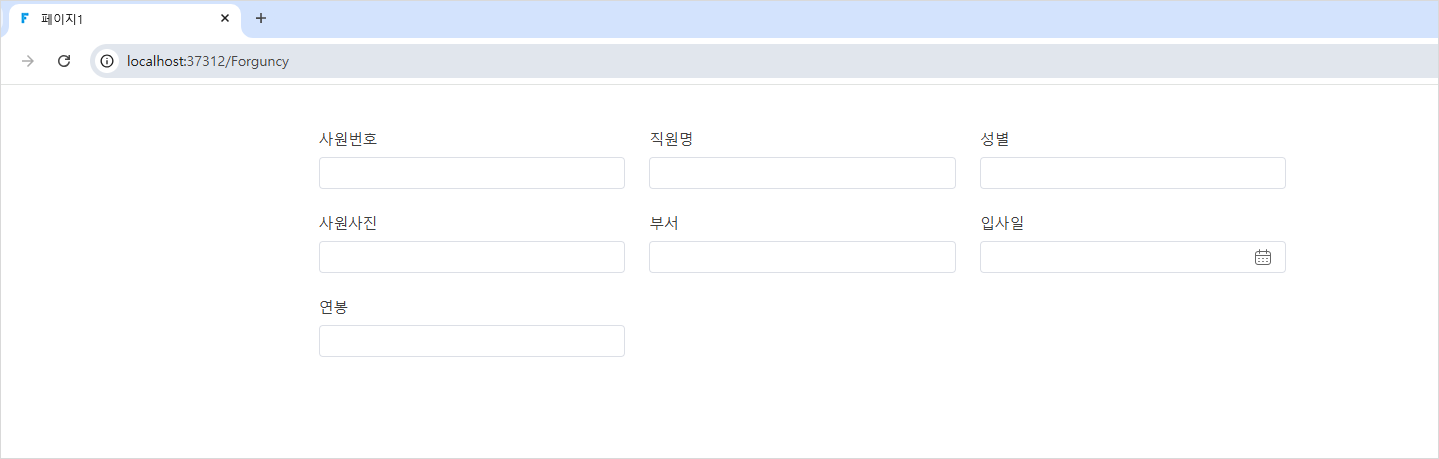The width and height of the screenshot is (1439, 459).
Task: Focus the 연봉 input field
Action: [x=472, y=341]
